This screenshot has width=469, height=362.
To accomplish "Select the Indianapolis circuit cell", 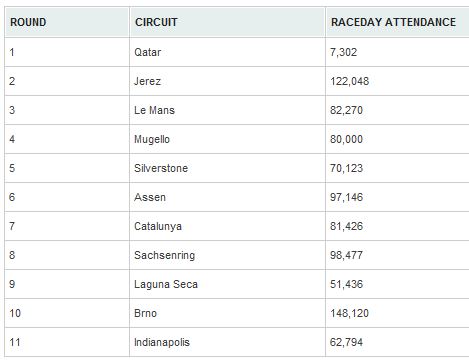I will point(227,342).
